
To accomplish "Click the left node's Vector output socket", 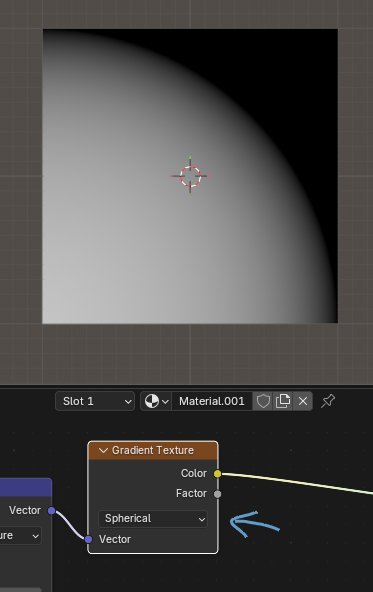I will (x=51, y=511).
